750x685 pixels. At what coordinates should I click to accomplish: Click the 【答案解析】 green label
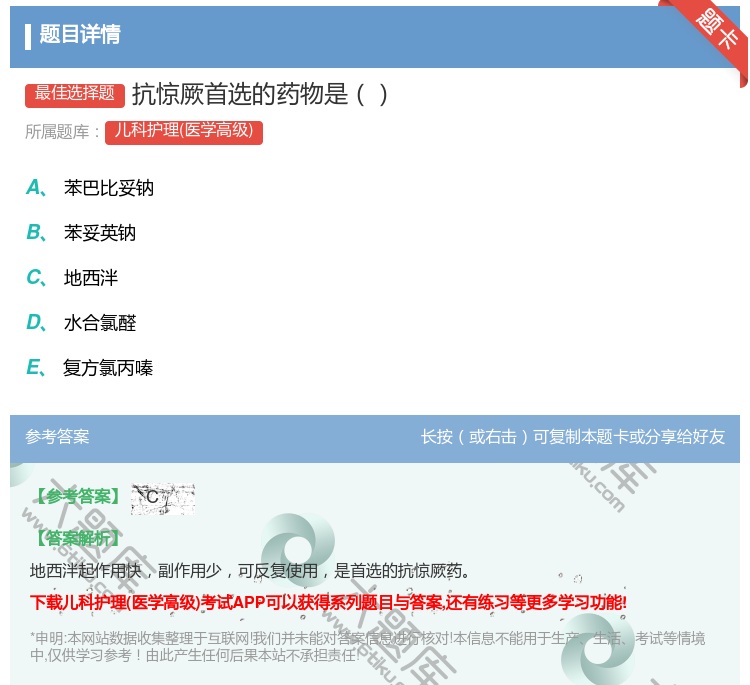point(77,539)
